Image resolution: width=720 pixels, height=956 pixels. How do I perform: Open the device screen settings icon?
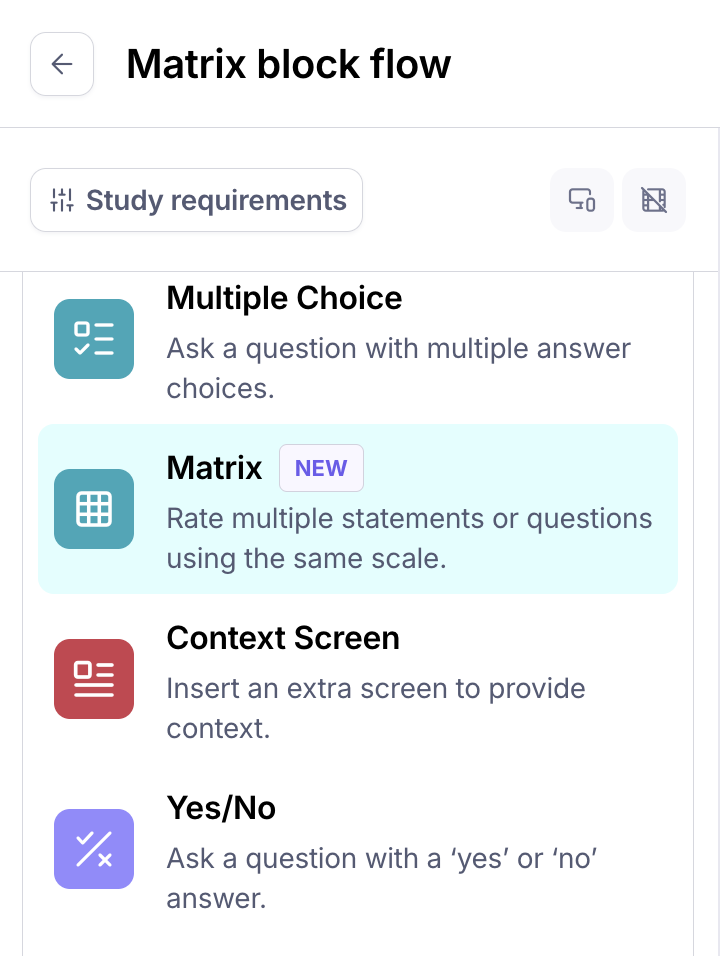582,200
